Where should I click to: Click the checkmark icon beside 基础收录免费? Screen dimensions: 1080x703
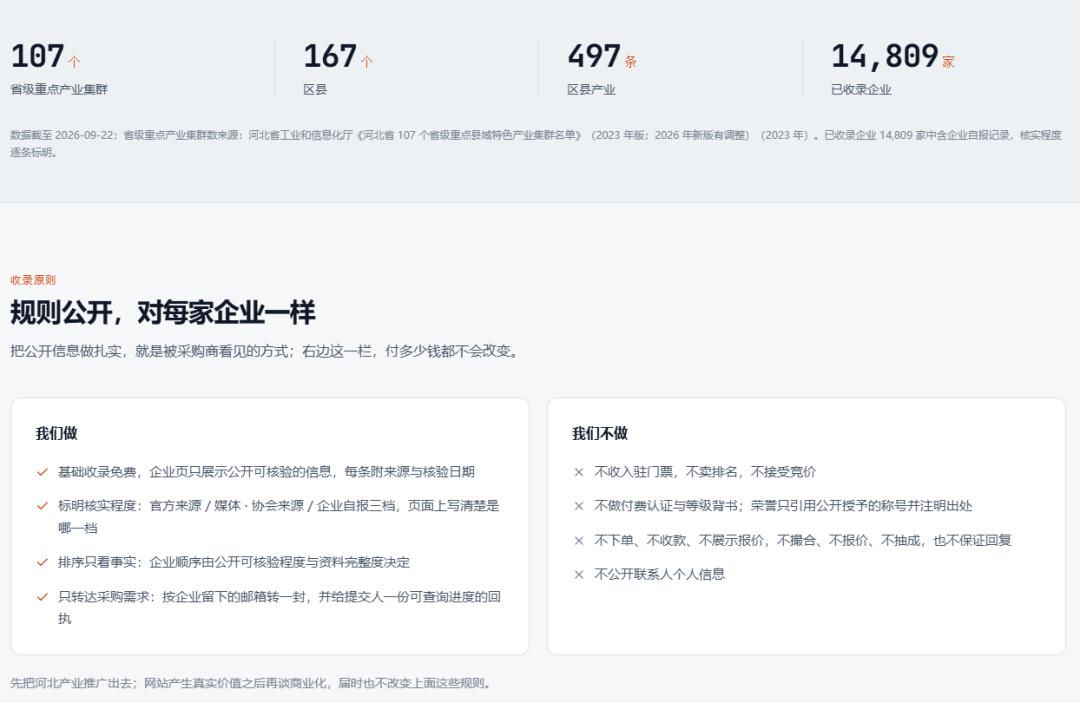[42, 472]
